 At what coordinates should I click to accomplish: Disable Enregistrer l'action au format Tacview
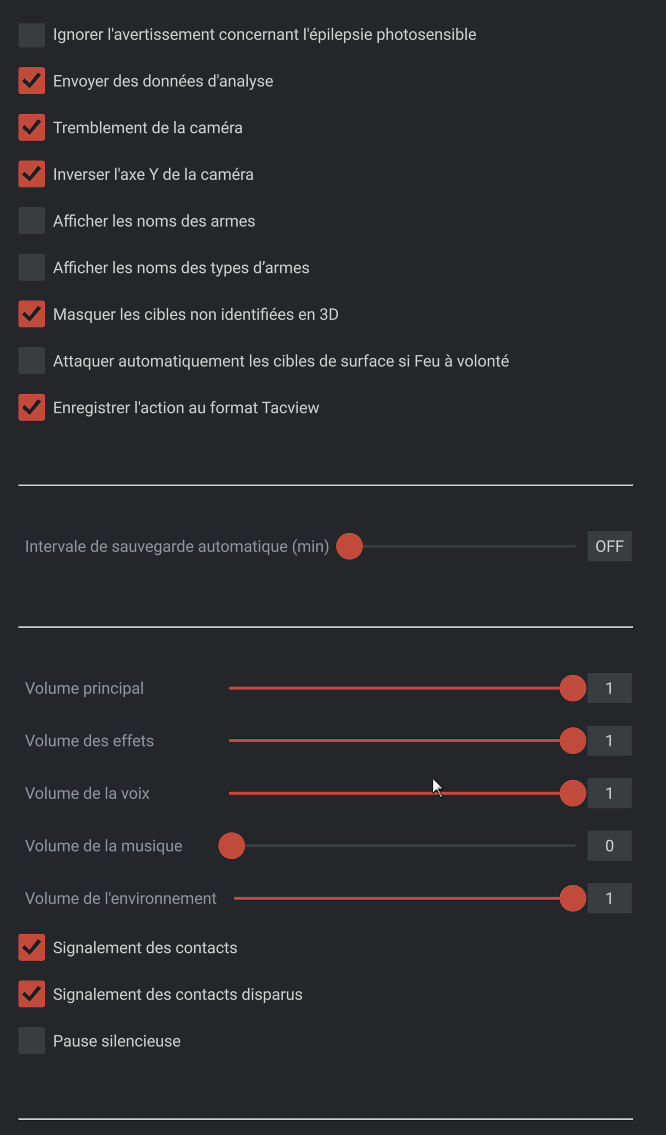pos(32,408)
